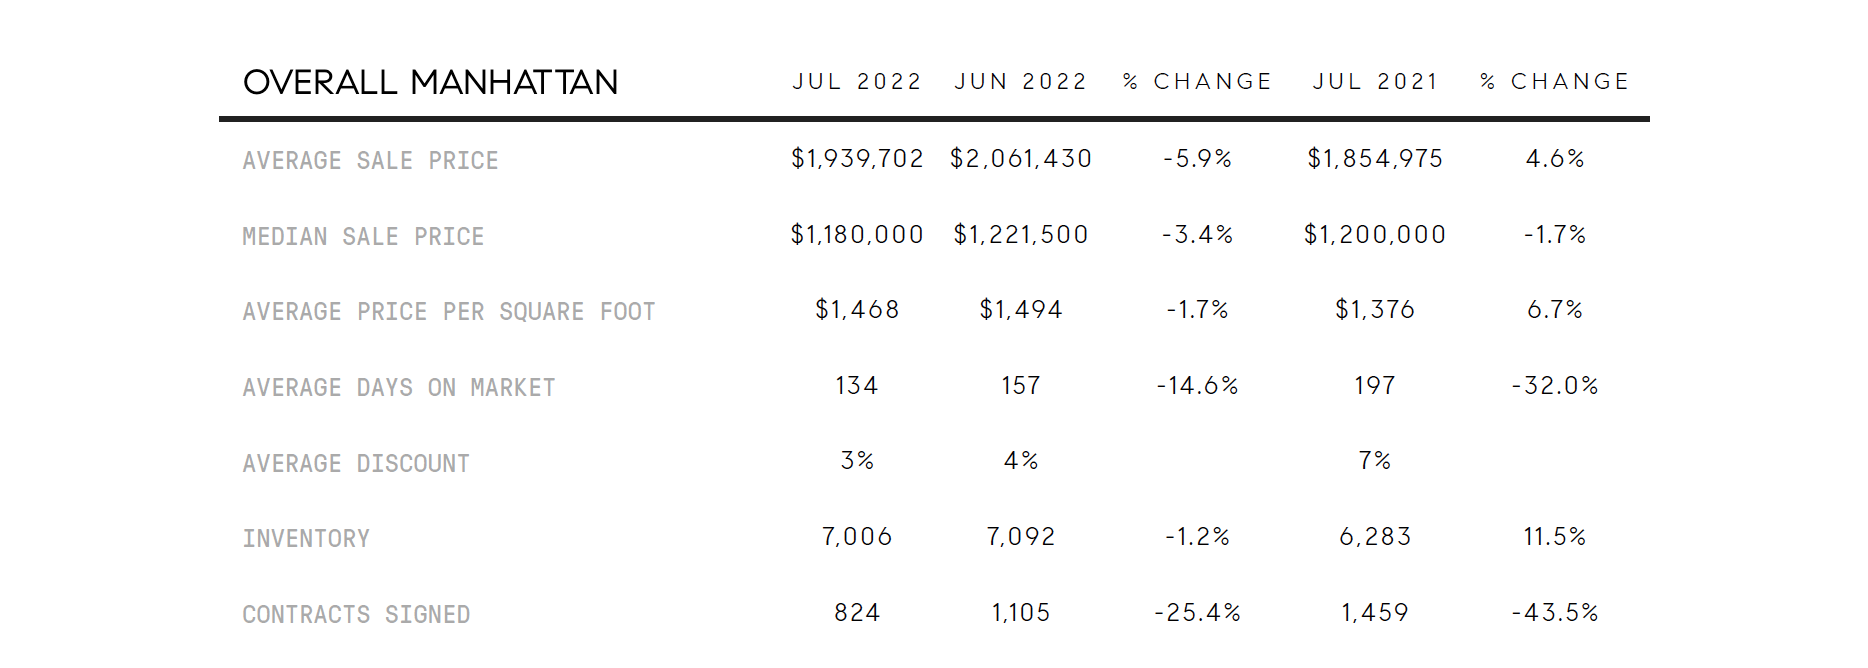Select the 824 contracts signed value
The image size is (1868, 668).
coord(857,613)
